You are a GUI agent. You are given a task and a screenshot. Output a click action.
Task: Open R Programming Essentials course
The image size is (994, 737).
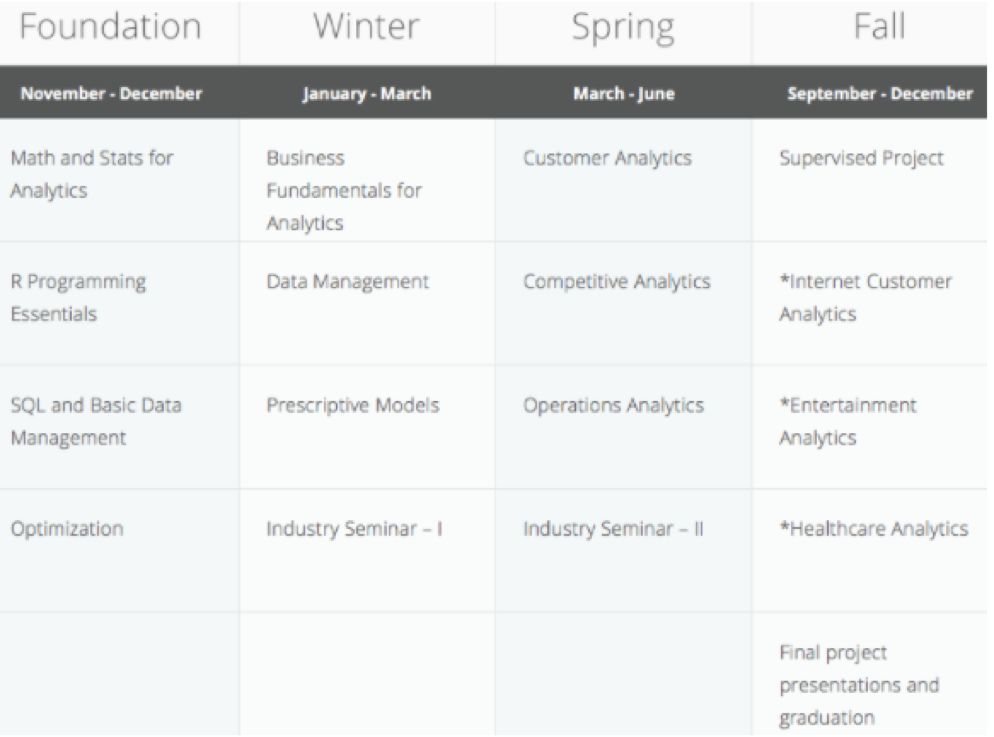pos(78,298)
